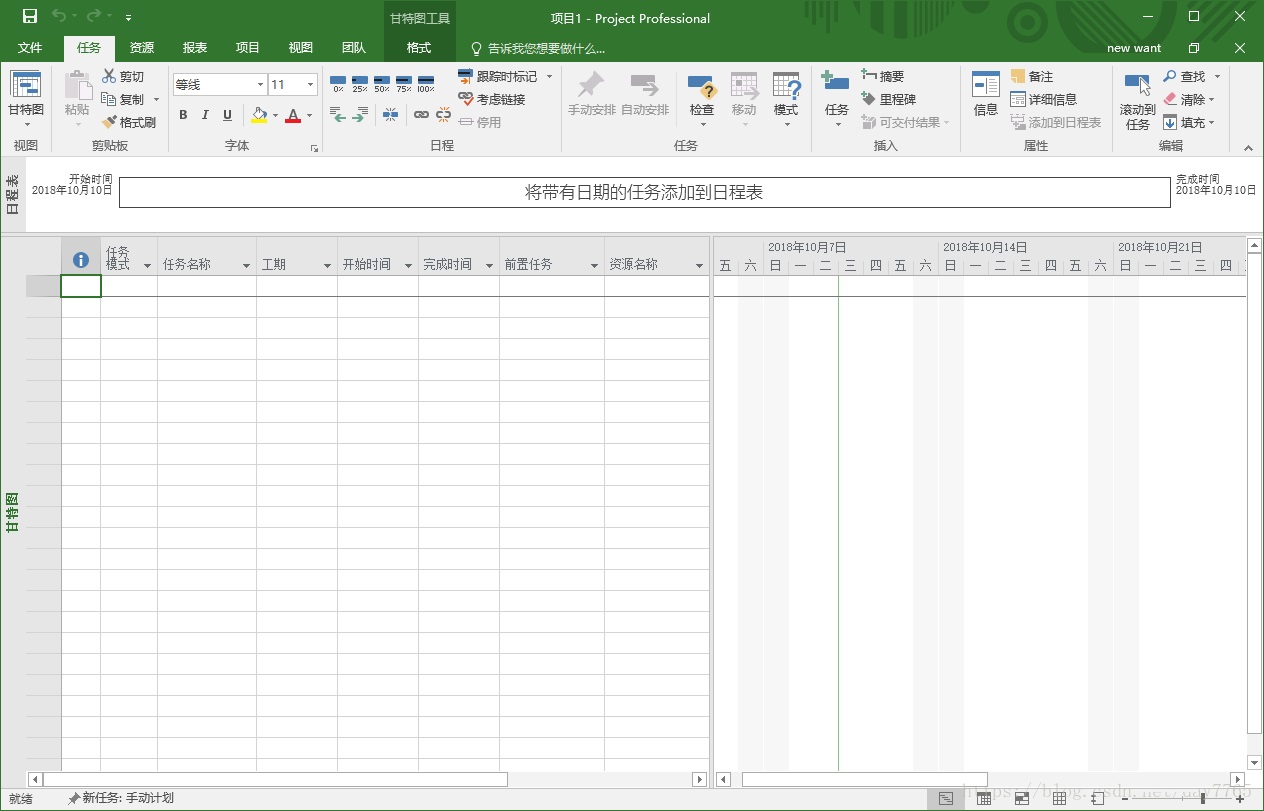Click the Information button
This screenshot has width=1264, height=811.
[986, 96]
